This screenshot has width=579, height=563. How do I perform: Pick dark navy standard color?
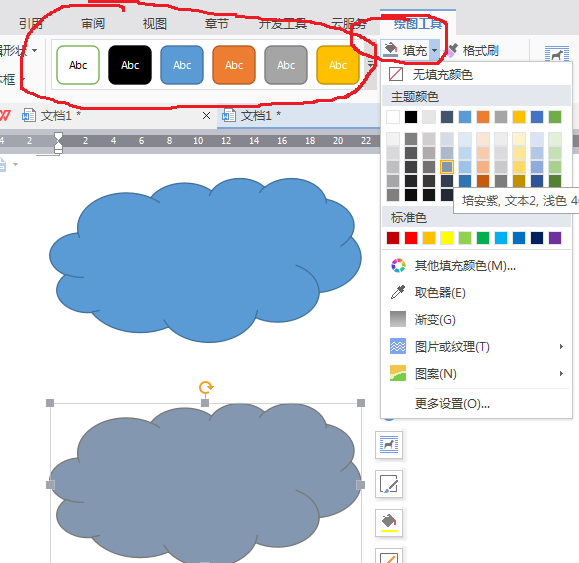click(537, 238)
